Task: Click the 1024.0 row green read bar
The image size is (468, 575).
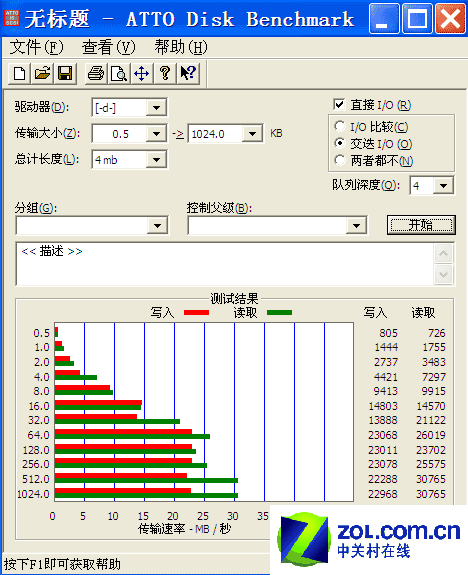Action: (x=146, y=495)
